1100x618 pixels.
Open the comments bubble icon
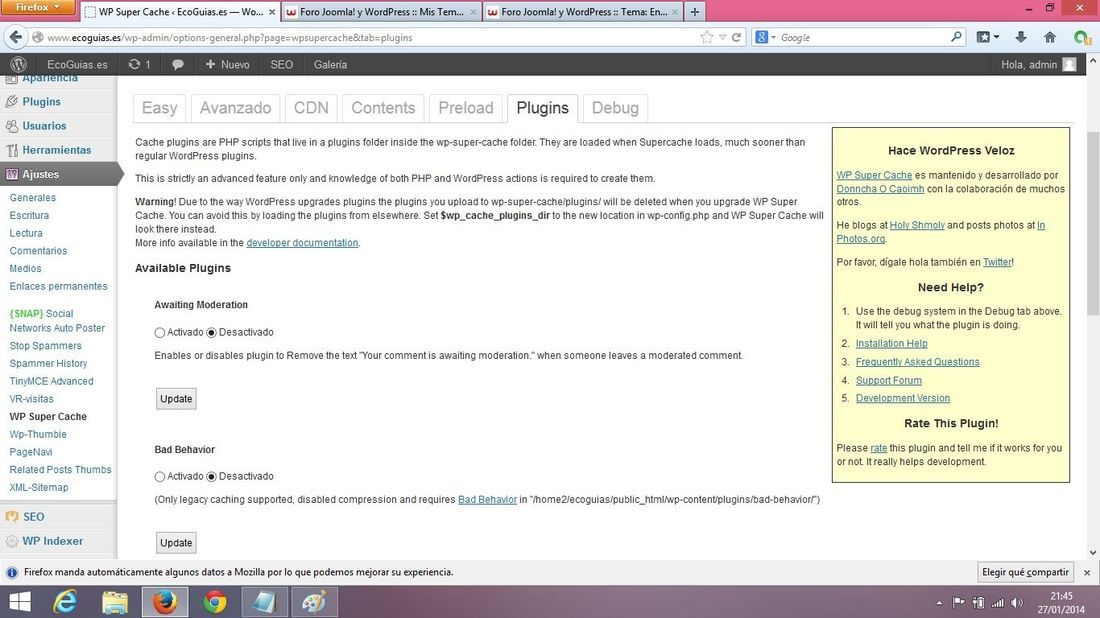(x=177, y=65)
